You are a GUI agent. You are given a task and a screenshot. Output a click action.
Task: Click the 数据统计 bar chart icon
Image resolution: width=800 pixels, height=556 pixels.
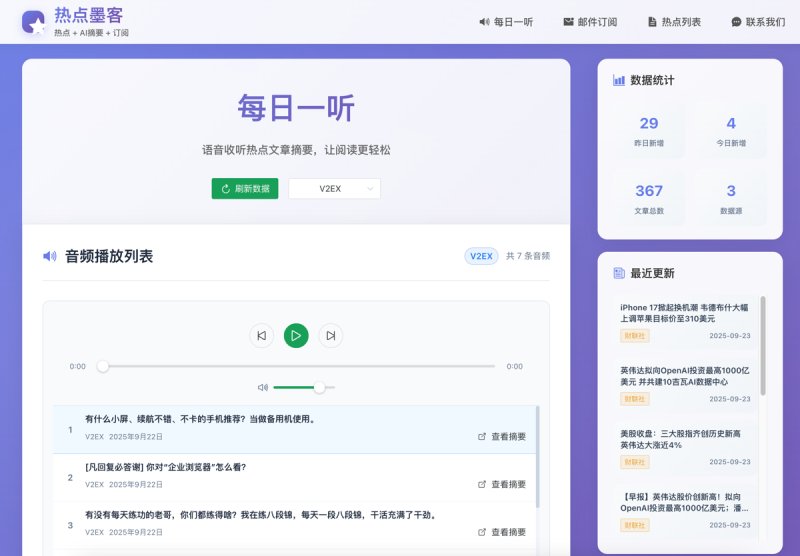[619, 80]
